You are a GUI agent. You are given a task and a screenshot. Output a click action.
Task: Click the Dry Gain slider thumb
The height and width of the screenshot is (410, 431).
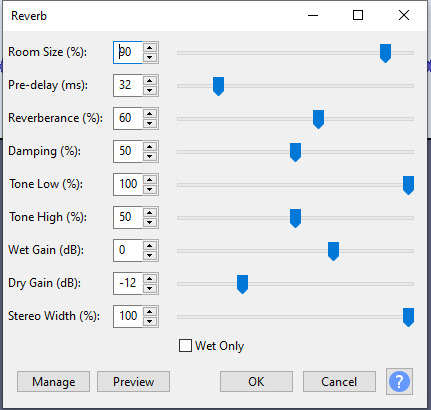click(x=242, y=284)
